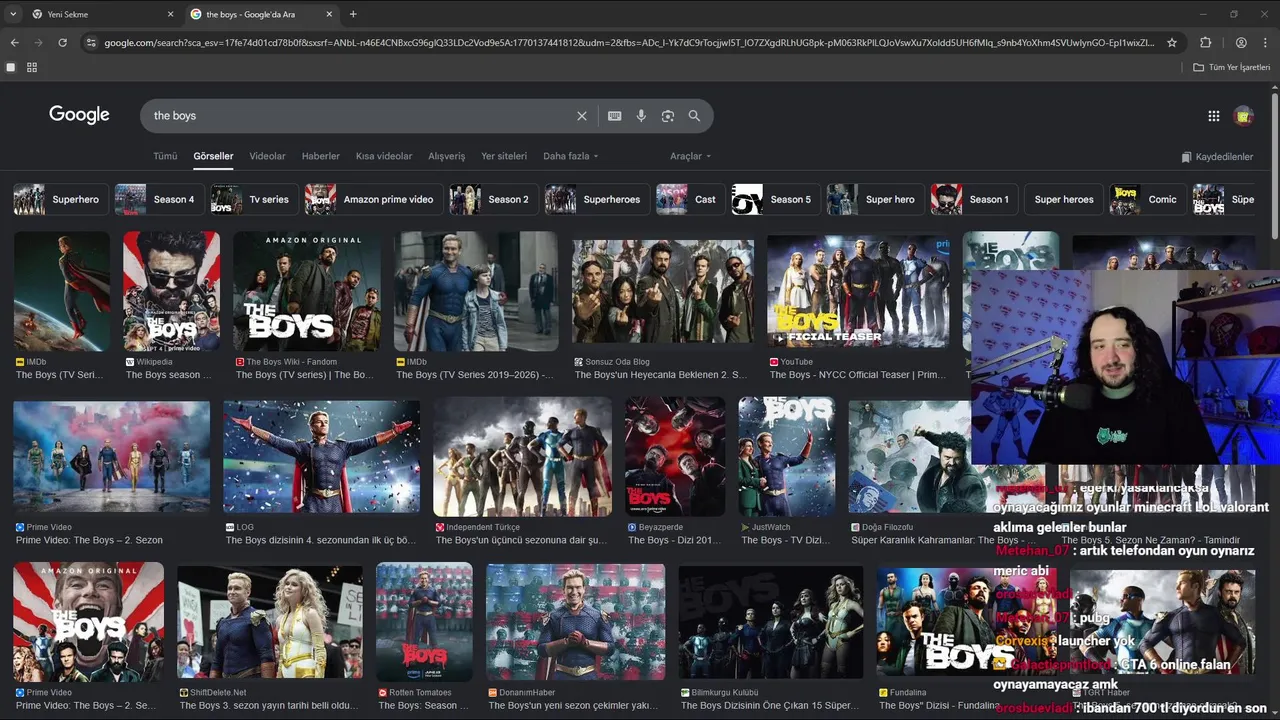Click the browser address bar URL
1280x720 pixels.
(x=629, y=43)
